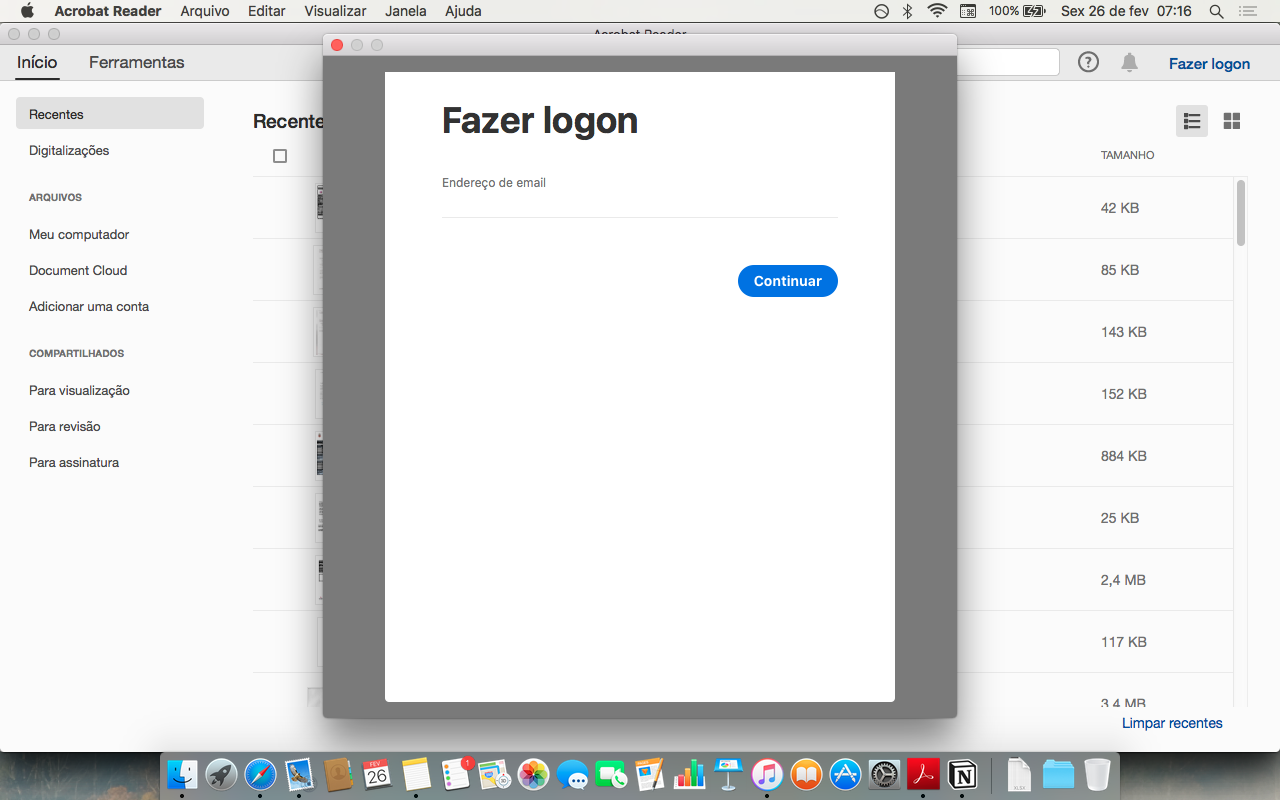Open the Janela menu
Viewport: 1280px width, 800px height.
tap(405, 11)
